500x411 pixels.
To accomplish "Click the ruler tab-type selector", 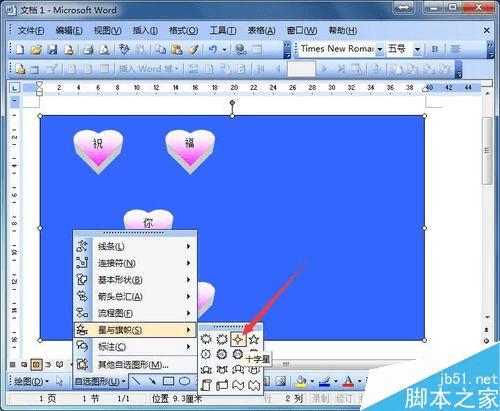I will [15, 88].
